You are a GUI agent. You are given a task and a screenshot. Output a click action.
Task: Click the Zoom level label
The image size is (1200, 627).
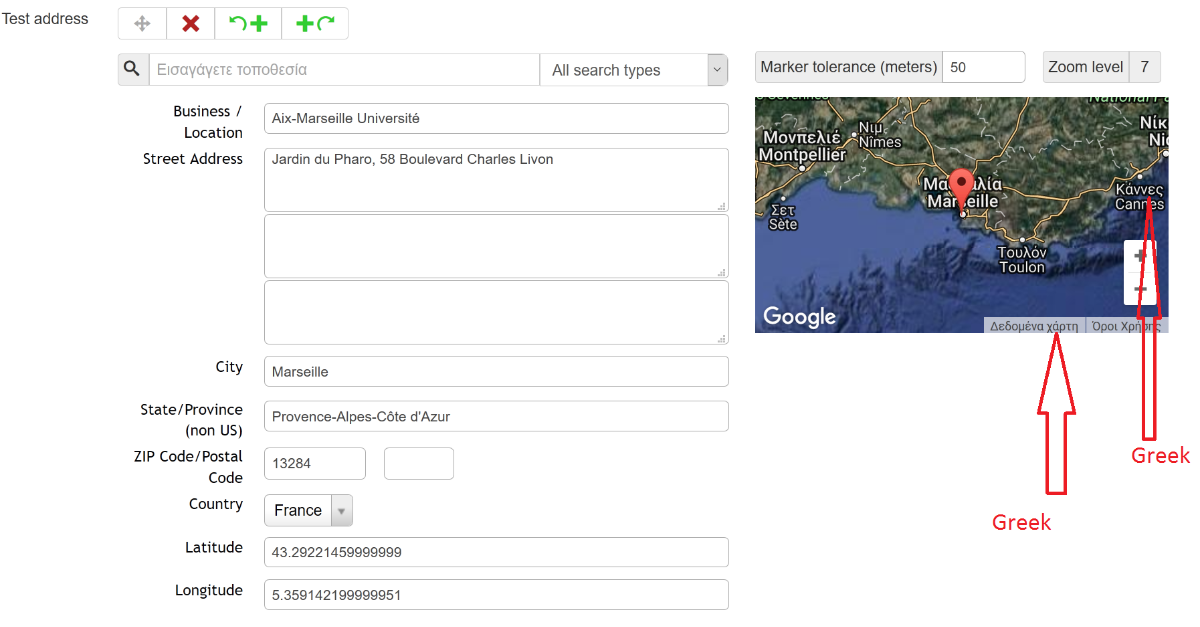1086,67
